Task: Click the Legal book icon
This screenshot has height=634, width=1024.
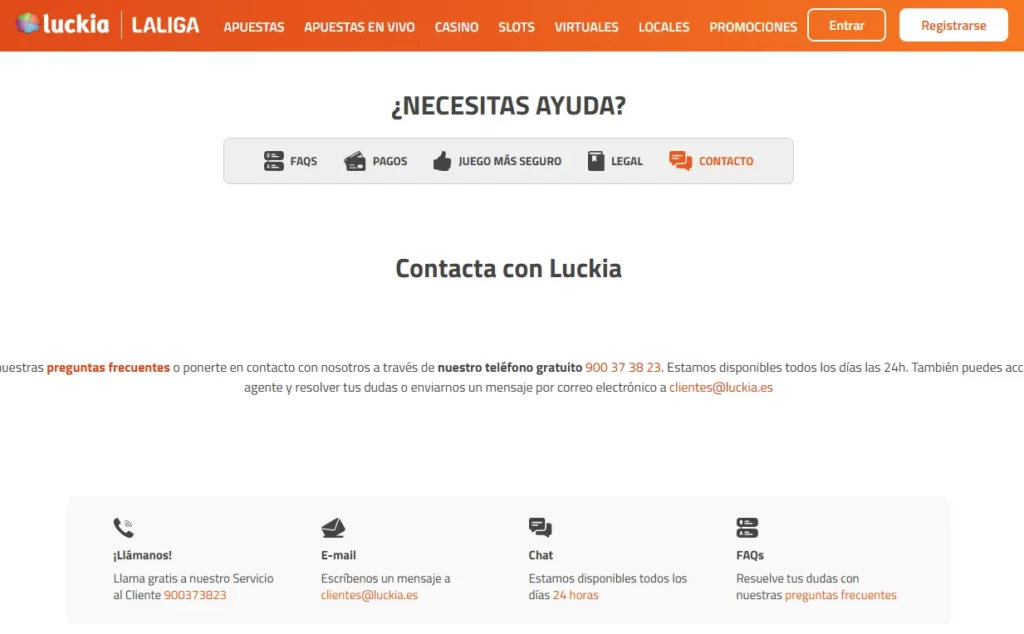Action: coord(596,161)
